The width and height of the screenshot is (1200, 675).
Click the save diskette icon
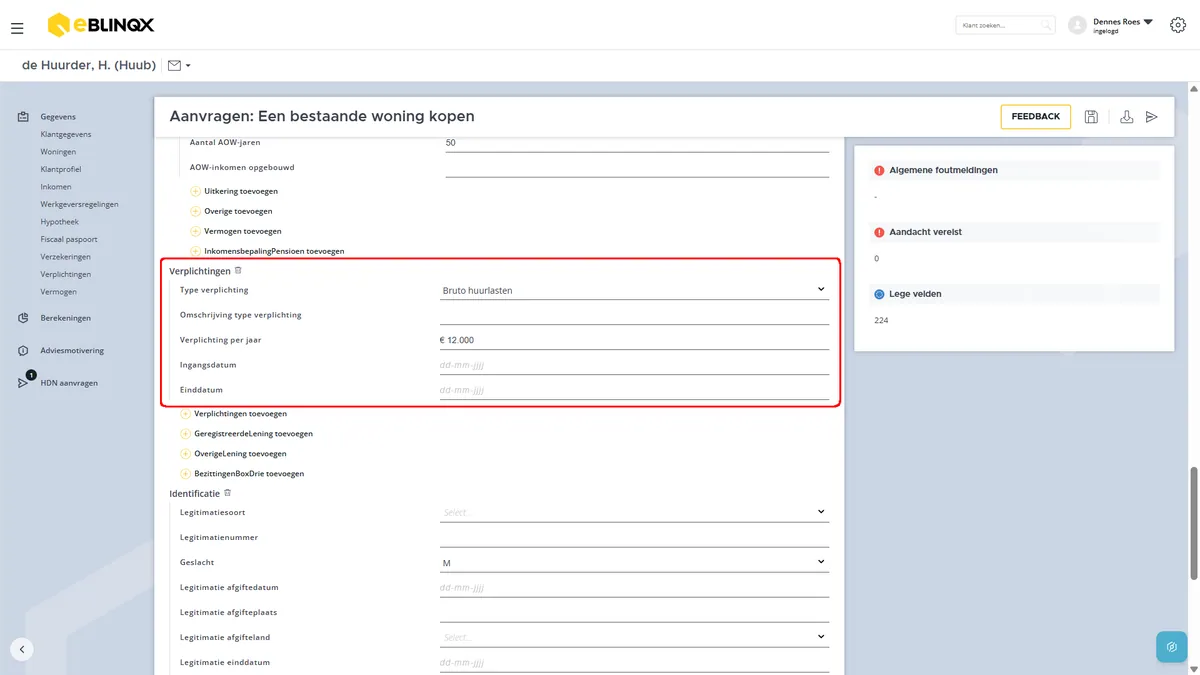(1091, 117)
